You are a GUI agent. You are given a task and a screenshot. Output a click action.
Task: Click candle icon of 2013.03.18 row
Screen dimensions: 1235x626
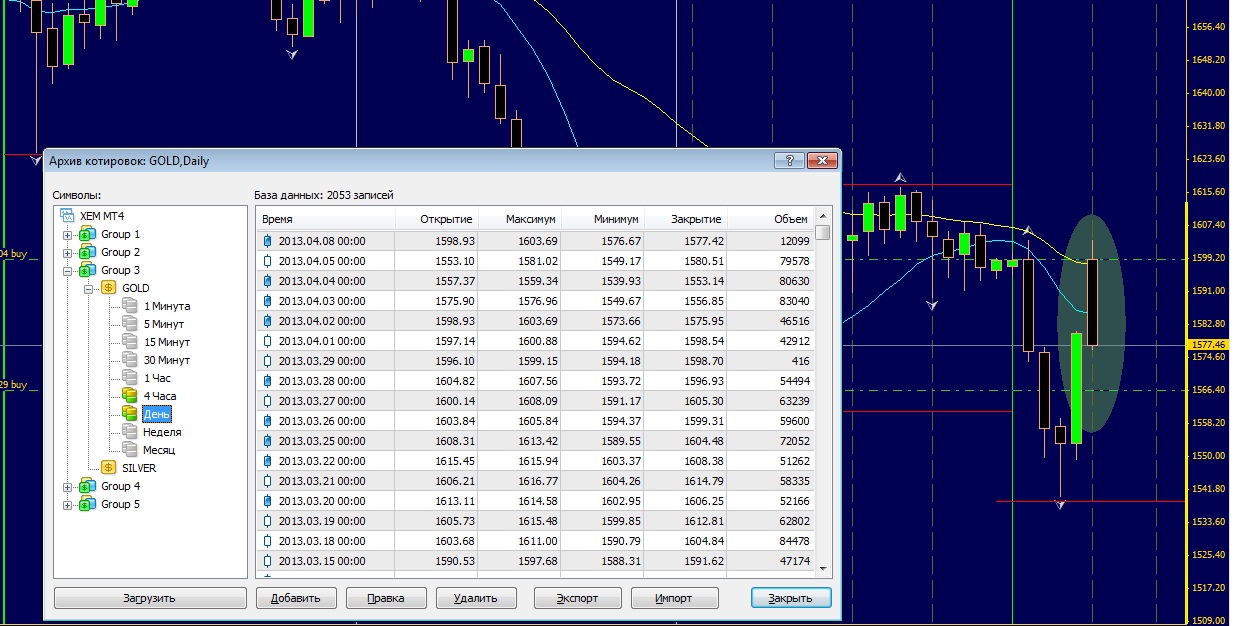[x=267, y=541]
